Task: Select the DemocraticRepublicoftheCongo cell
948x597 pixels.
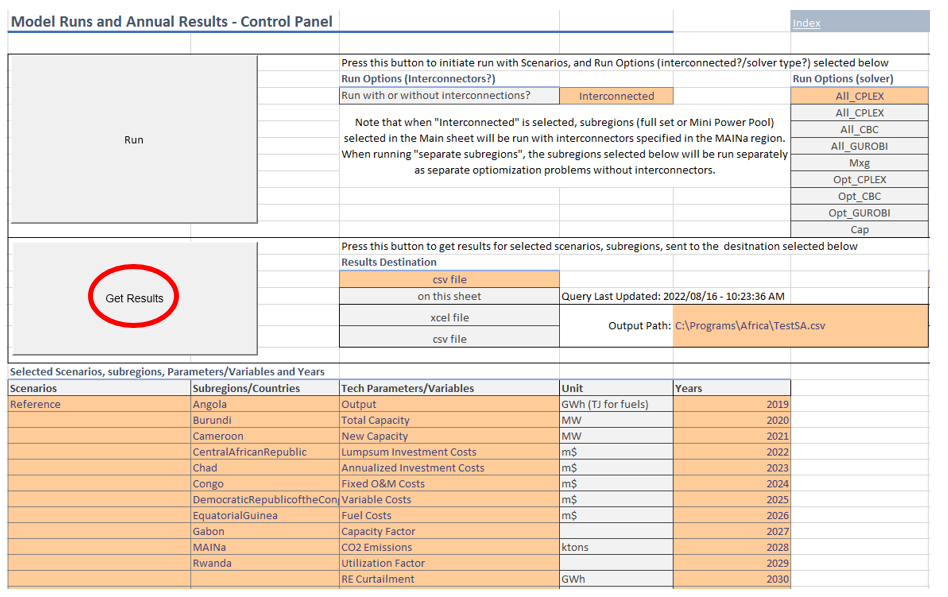Action: click(265, 500)
